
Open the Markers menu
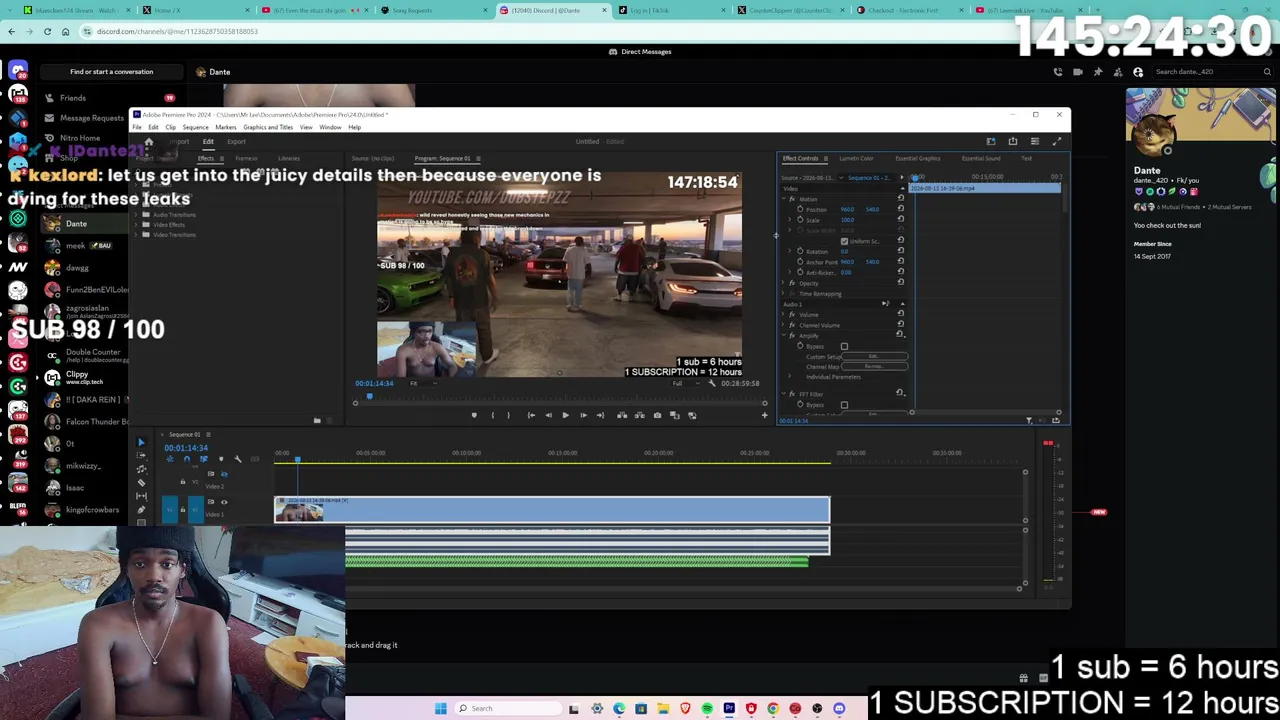[x=226, y=127]
